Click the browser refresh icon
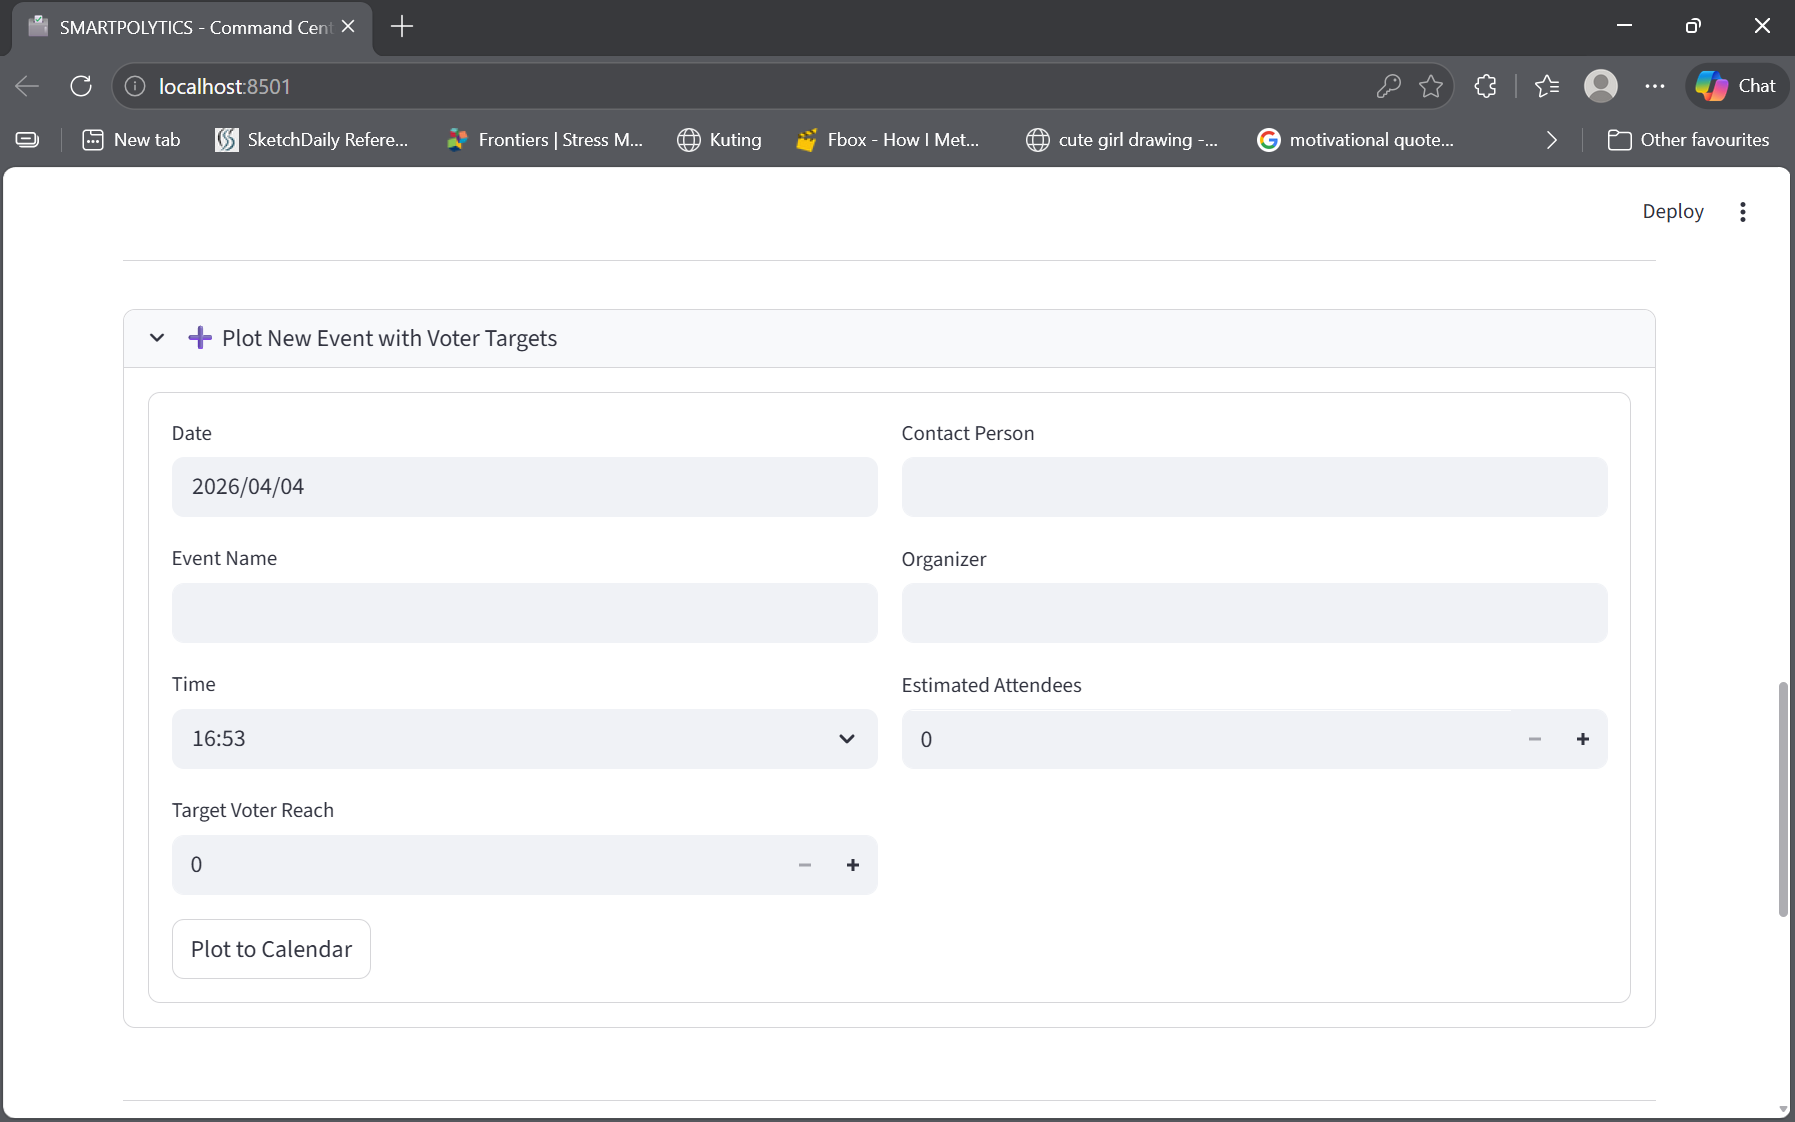 81,86
